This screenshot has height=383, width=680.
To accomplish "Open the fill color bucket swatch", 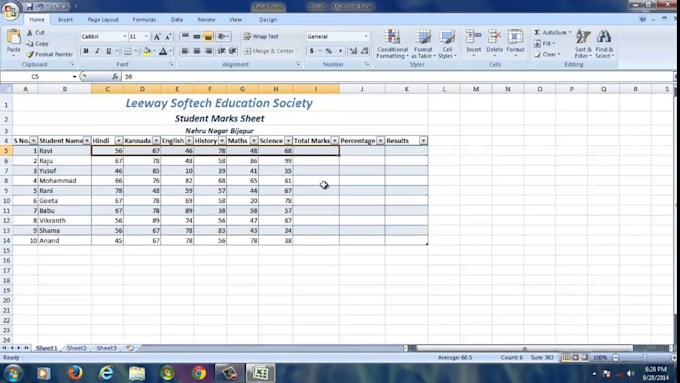I will pos(147,51).
